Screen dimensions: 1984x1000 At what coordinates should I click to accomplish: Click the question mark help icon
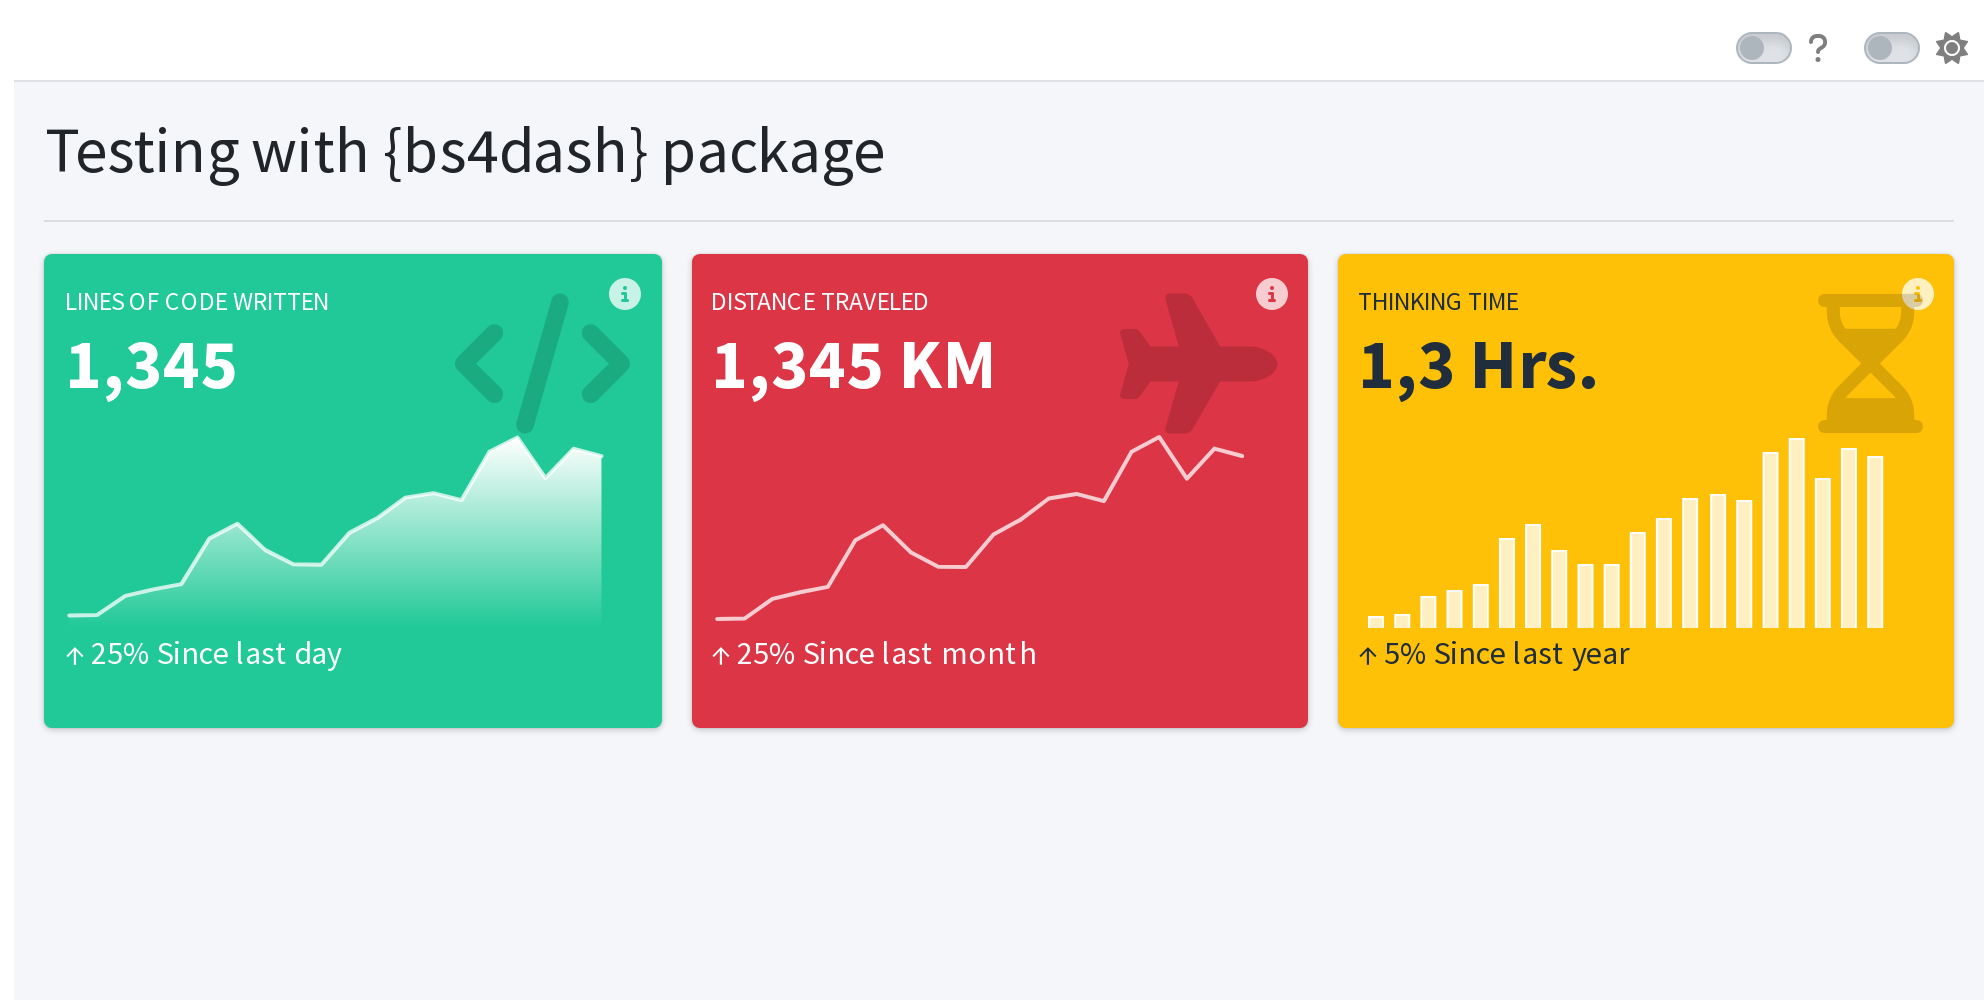[1818, 48]
